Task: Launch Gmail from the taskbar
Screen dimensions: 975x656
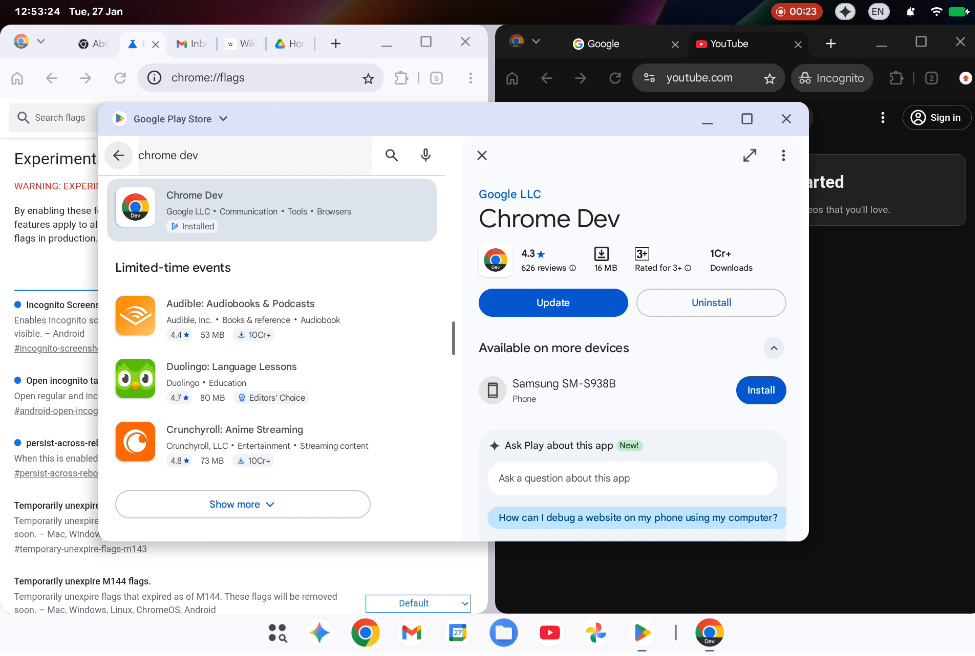Action: (412, 633)
